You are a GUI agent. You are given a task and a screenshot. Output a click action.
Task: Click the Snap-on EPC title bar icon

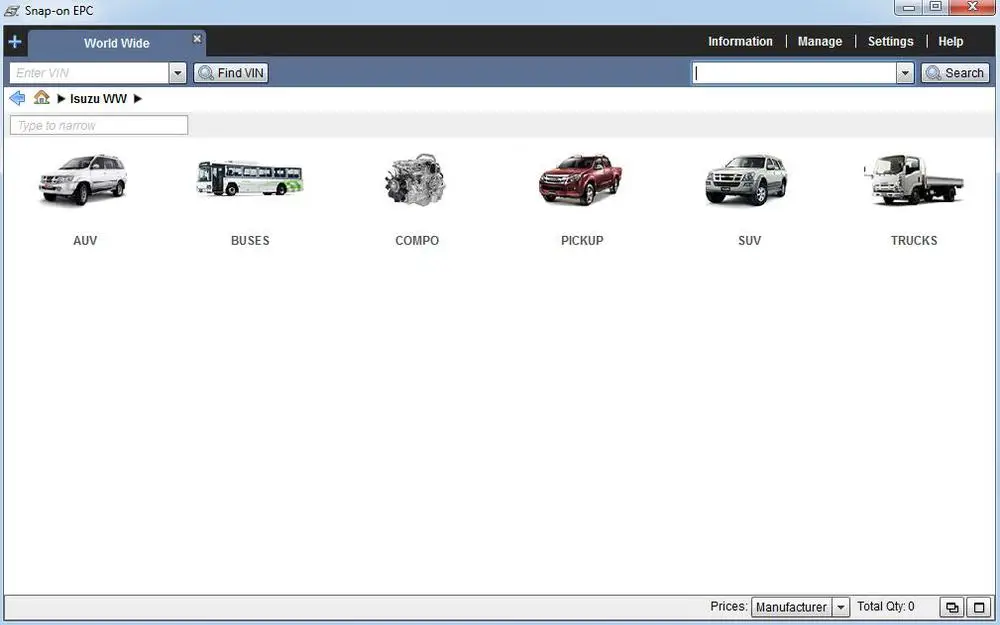(11, 11)
